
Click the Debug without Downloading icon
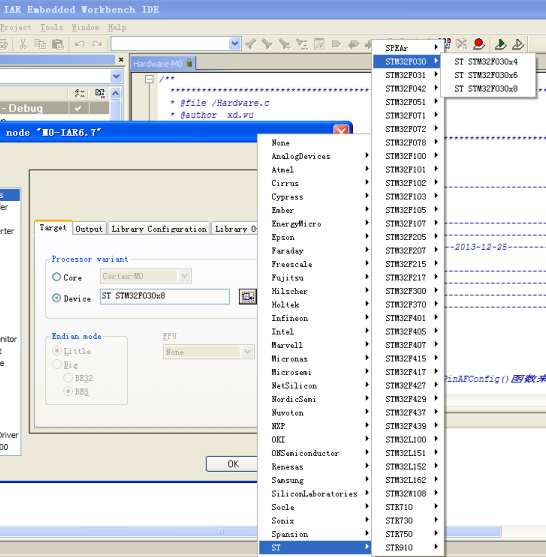point(518,44)
